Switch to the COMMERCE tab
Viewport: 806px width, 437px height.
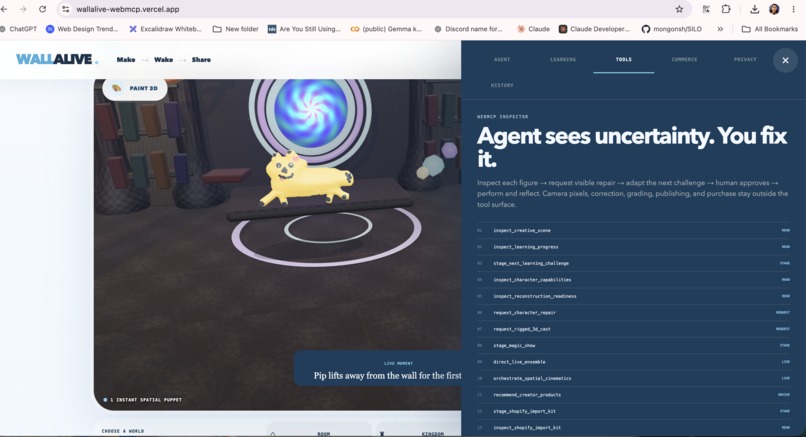pos(684,60)
